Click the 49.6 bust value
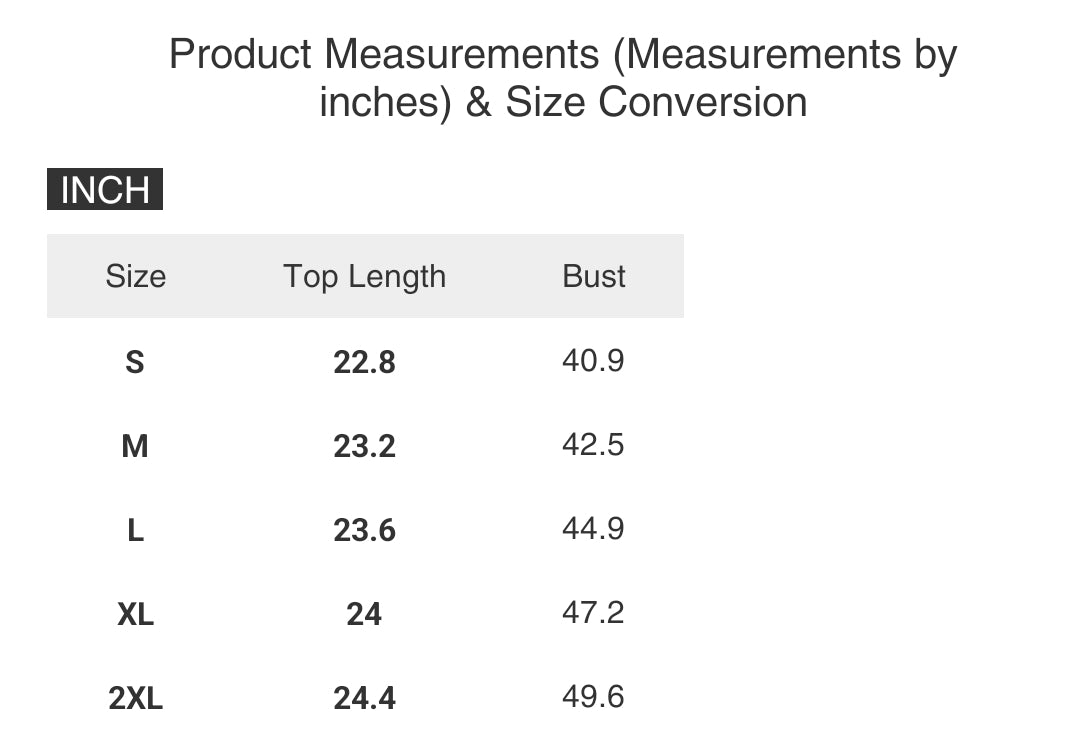The width and height of the screenshot is (1080, 729). tap(593, 697)
